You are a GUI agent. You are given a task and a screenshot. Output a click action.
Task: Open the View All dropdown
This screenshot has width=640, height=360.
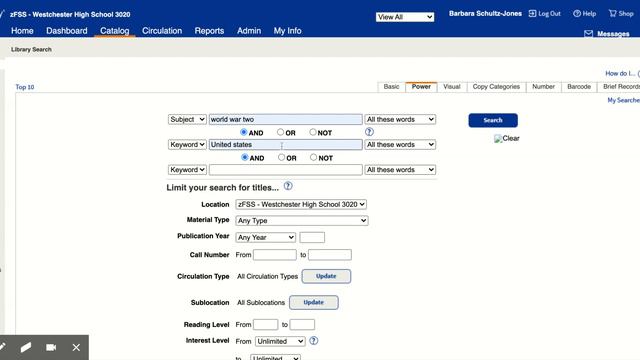point(405,17)
